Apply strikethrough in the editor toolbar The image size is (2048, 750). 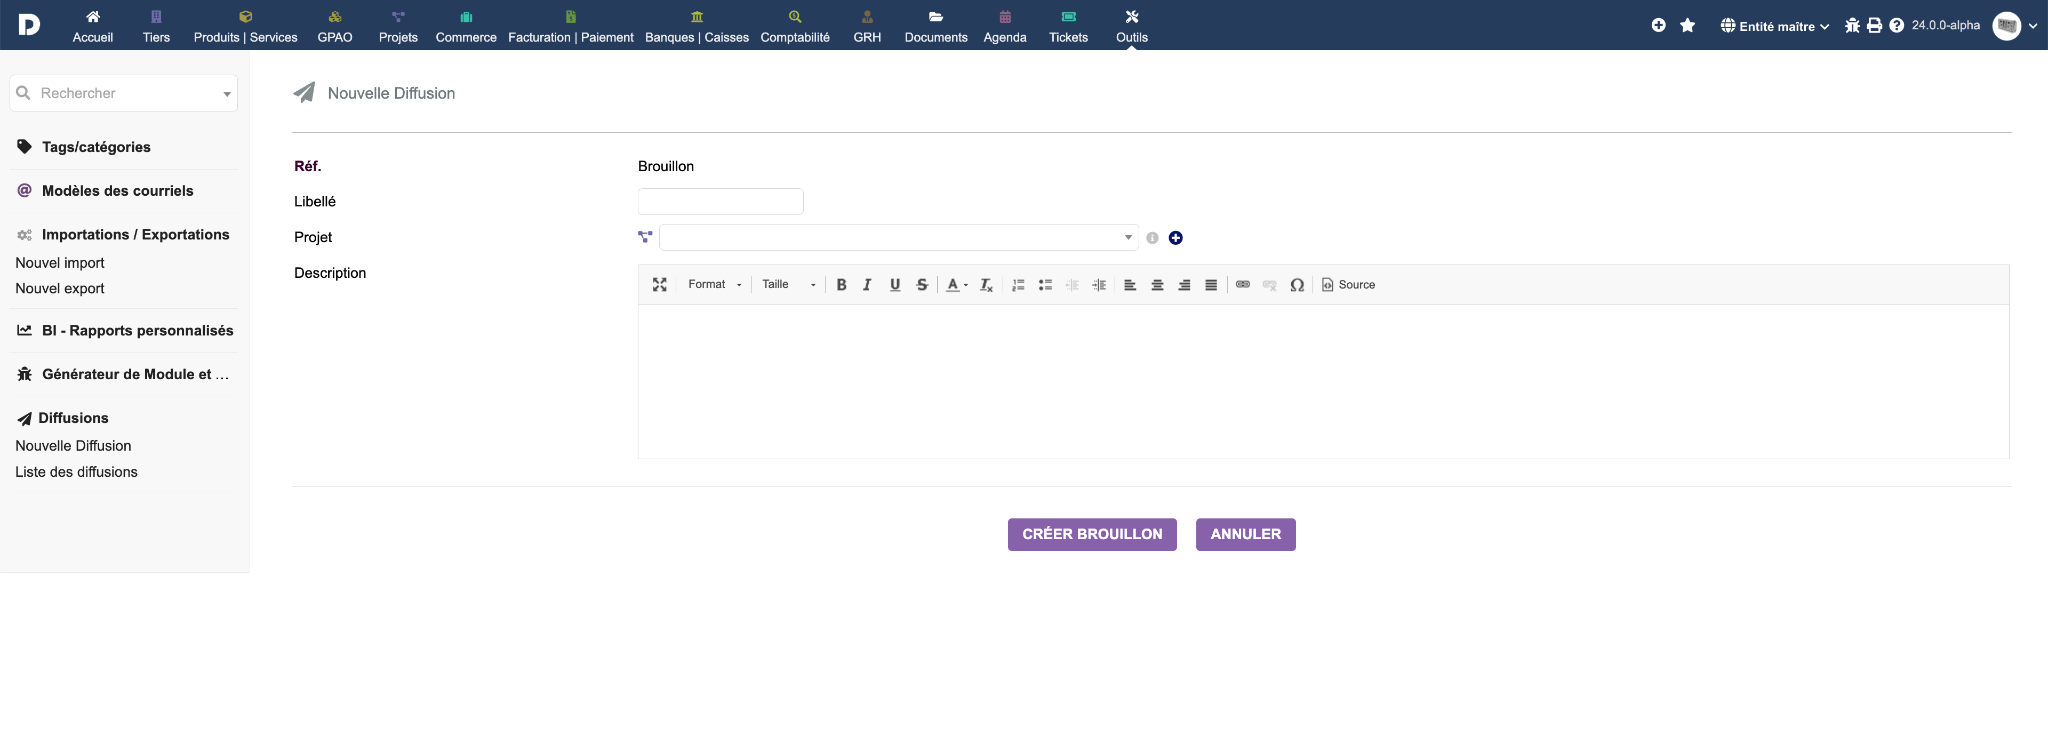(x=922, y=285)
